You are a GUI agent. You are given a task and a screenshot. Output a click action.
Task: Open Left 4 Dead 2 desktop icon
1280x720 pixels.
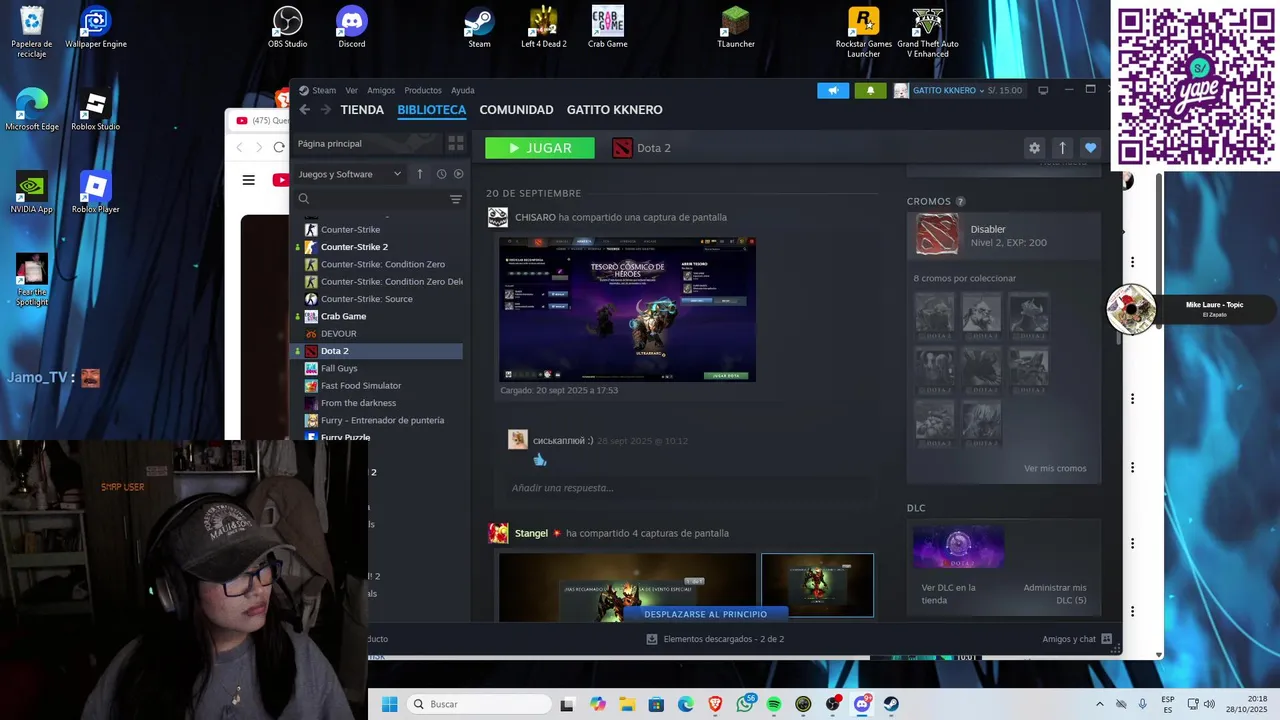543,27
